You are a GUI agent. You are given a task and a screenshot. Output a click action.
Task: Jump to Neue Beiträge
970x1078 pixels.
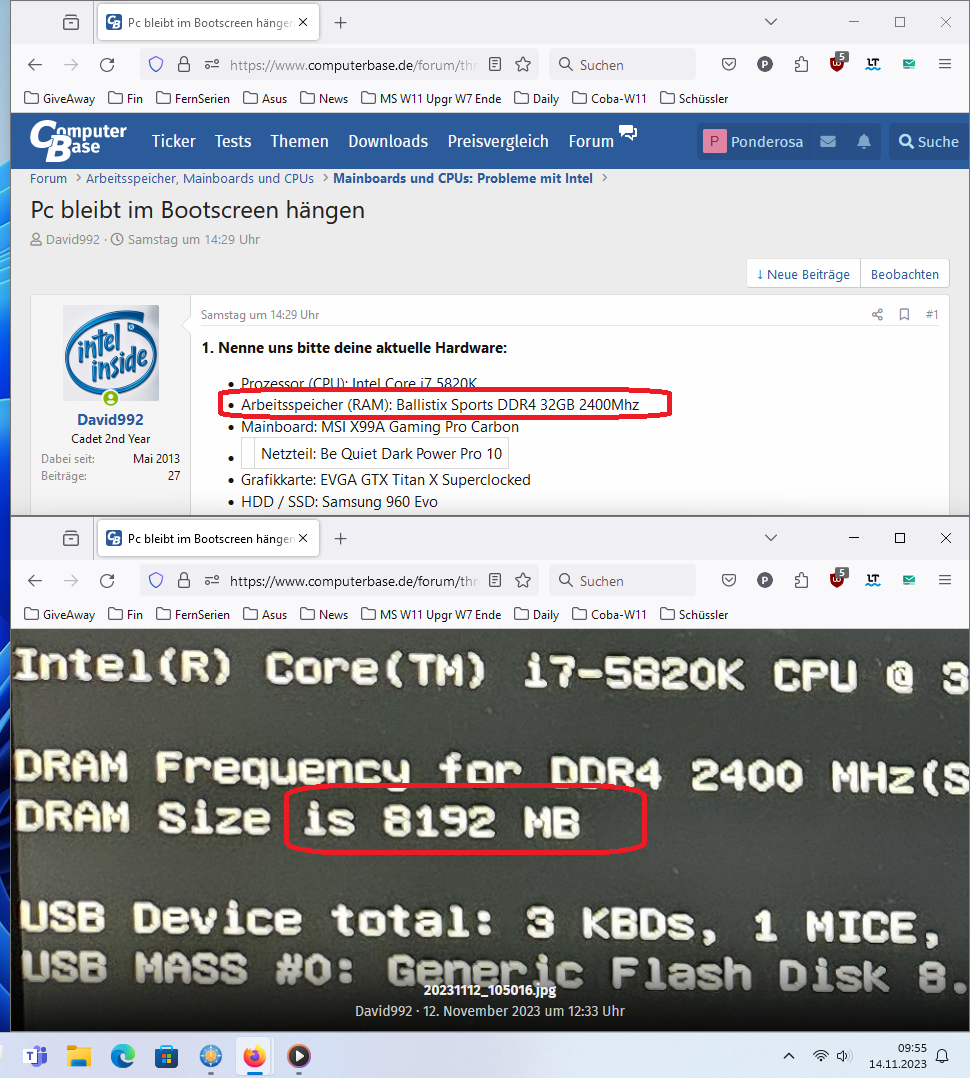[x=803, y=274]
